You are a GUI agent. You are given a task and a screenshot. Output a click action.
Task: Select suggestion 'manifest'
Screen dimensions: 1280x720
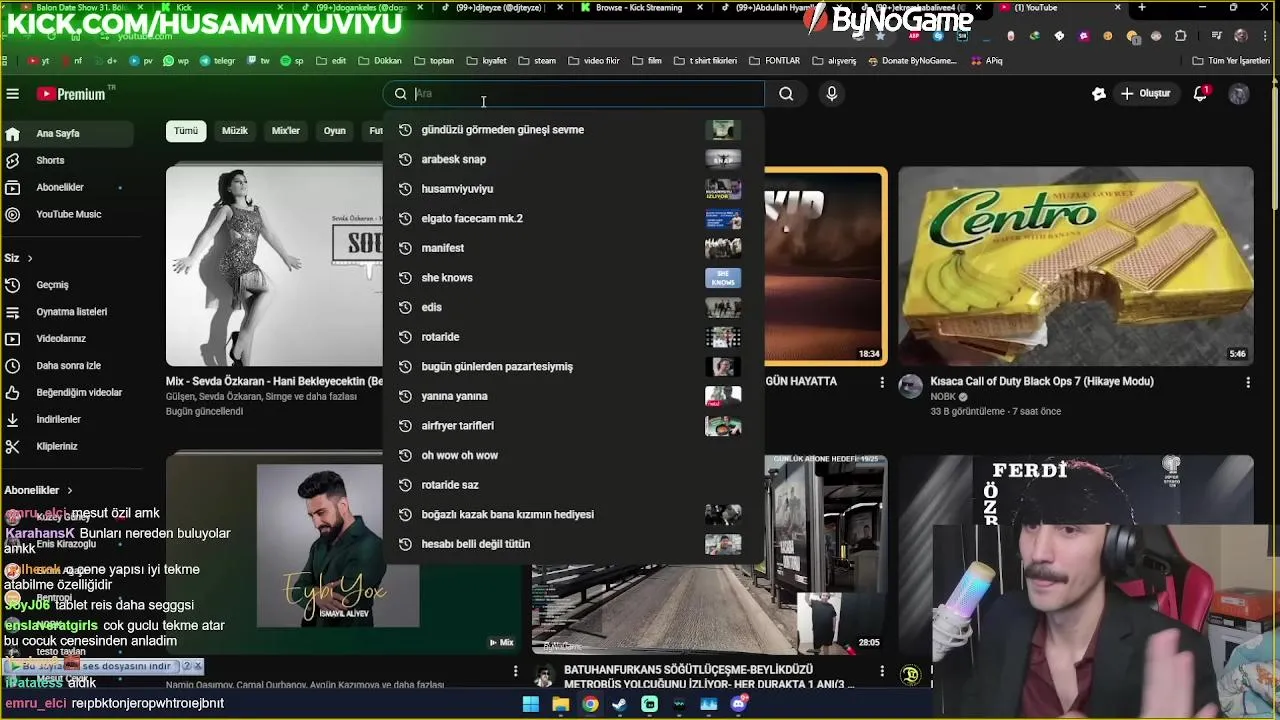pos(572,248)
